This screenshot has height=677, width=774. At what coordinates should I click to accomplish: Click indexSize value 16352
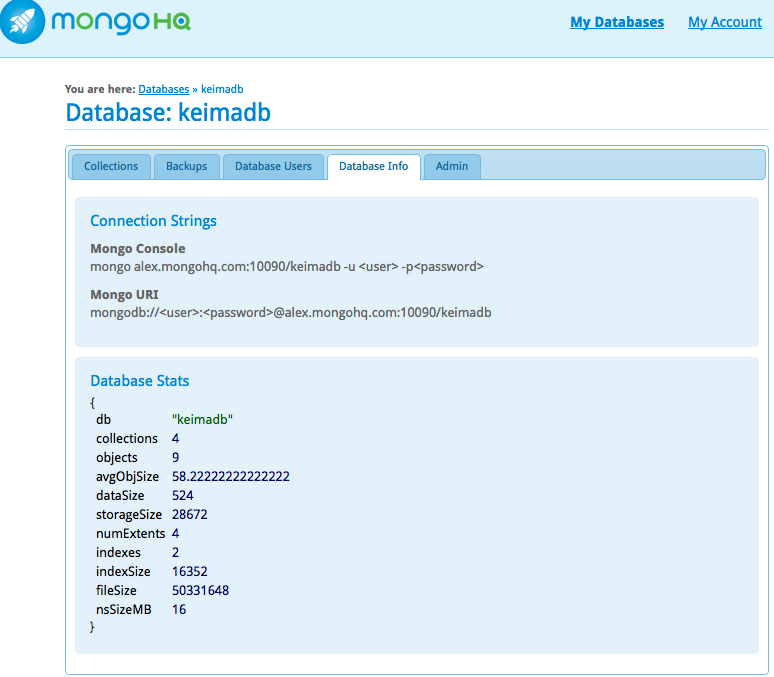(190, 572)
